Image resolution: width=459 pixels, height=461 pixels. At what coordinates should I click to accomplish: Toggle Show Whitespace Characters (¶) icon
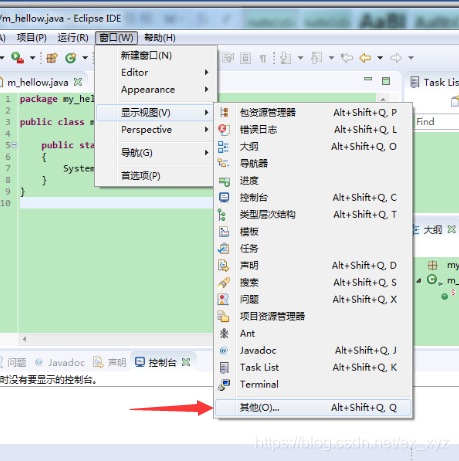[263, 59]
